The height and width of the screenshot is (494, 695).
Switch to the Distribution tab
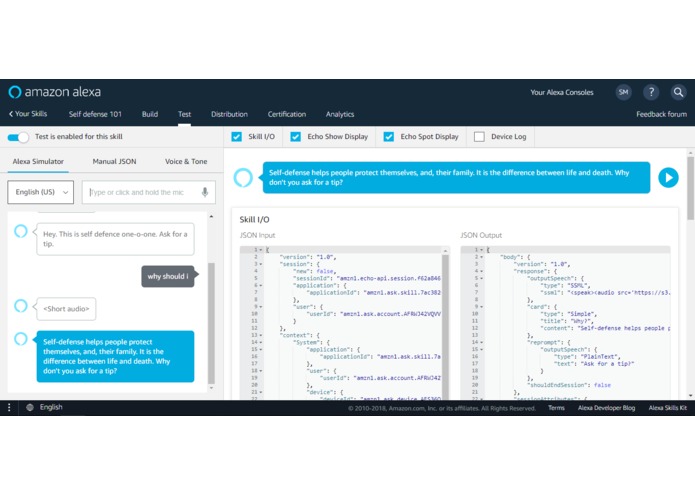pyautogui.click(x=229, y=114)
